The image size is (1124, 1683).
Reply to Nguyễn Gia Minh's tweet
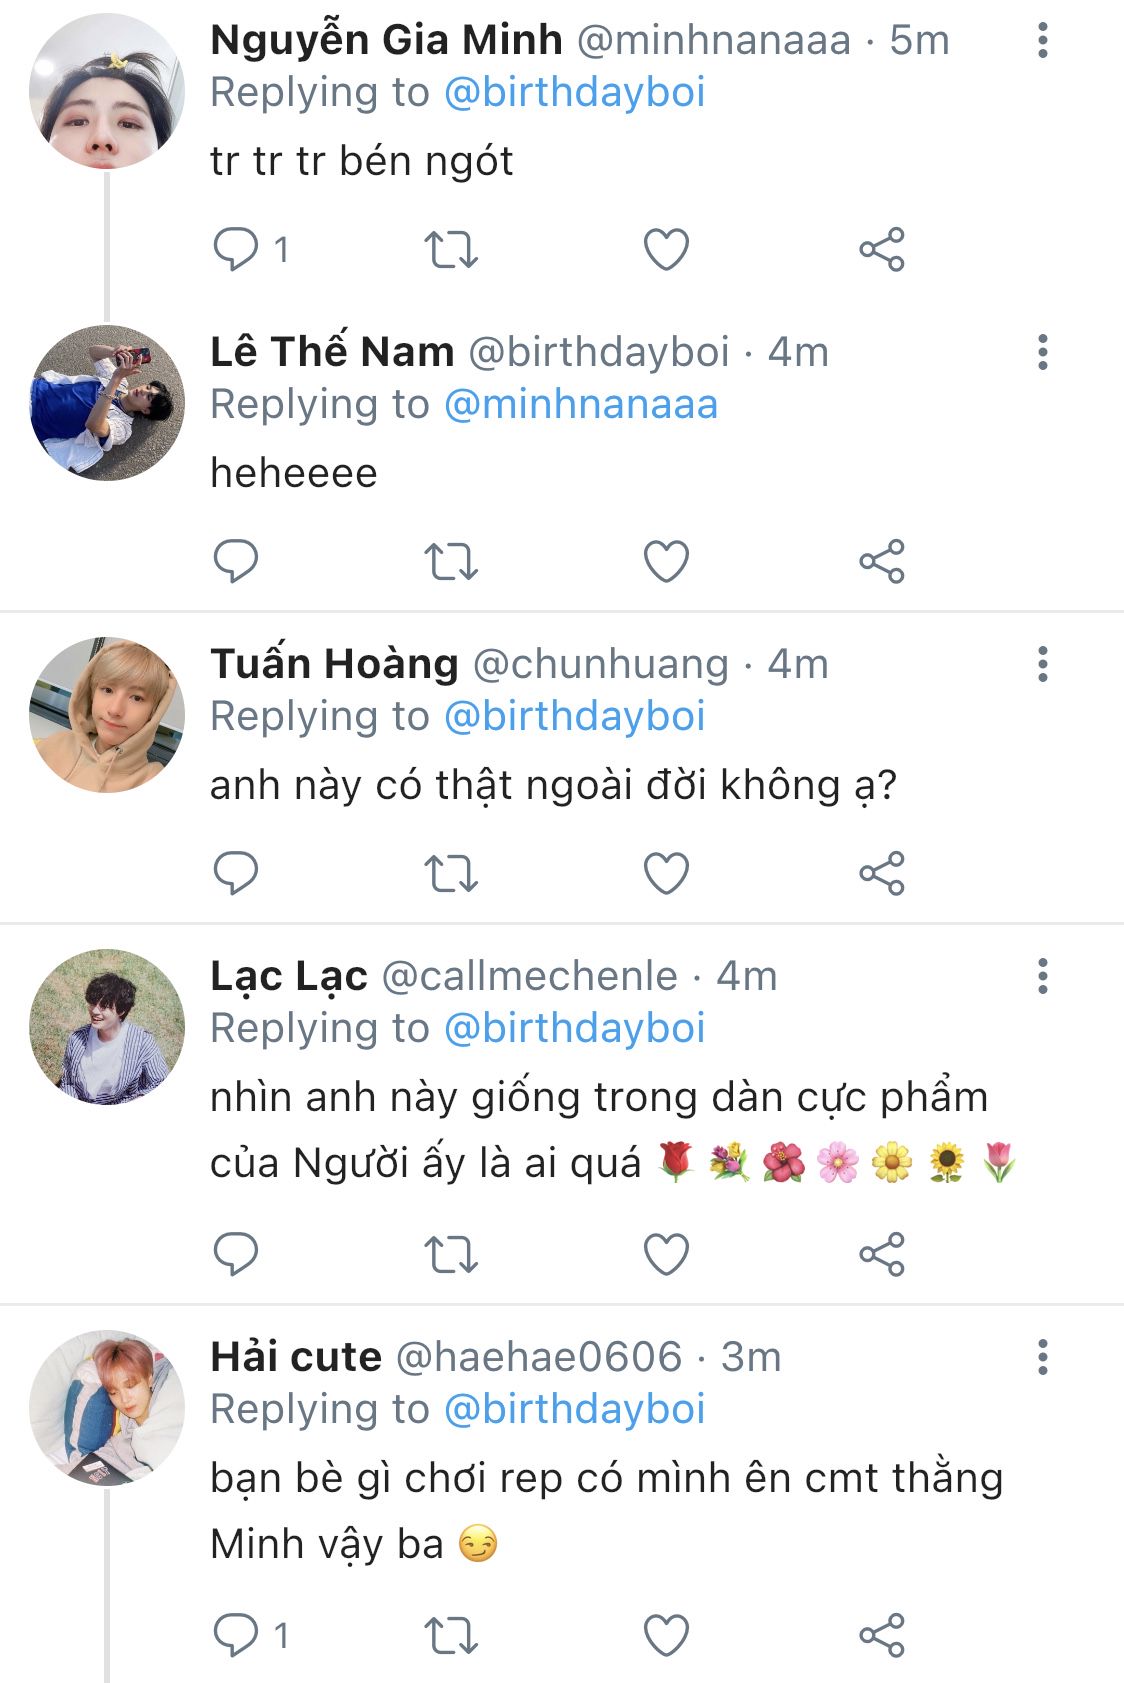point(237,249)
